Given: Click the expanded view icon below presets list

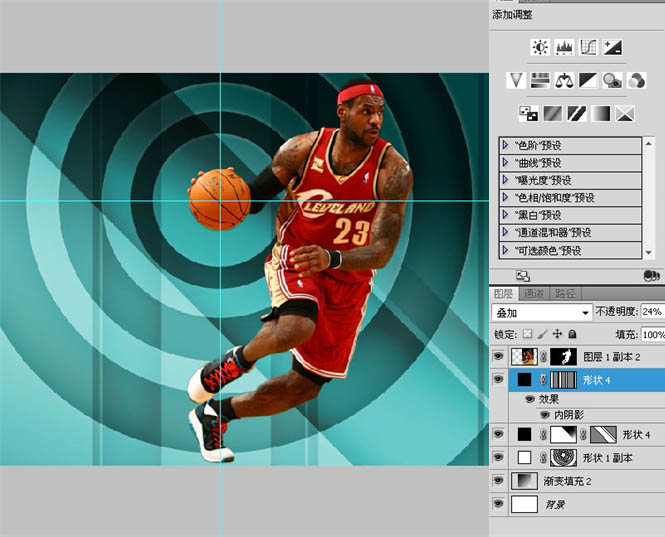Looking at the screenshot, I should pyautogui.click(x=523, y=276).
